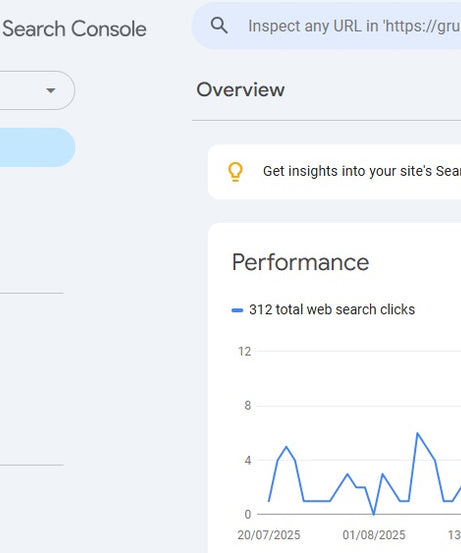Click the 8 value on the chart axis
Screen dimensions: 461x553
(248, 406)
